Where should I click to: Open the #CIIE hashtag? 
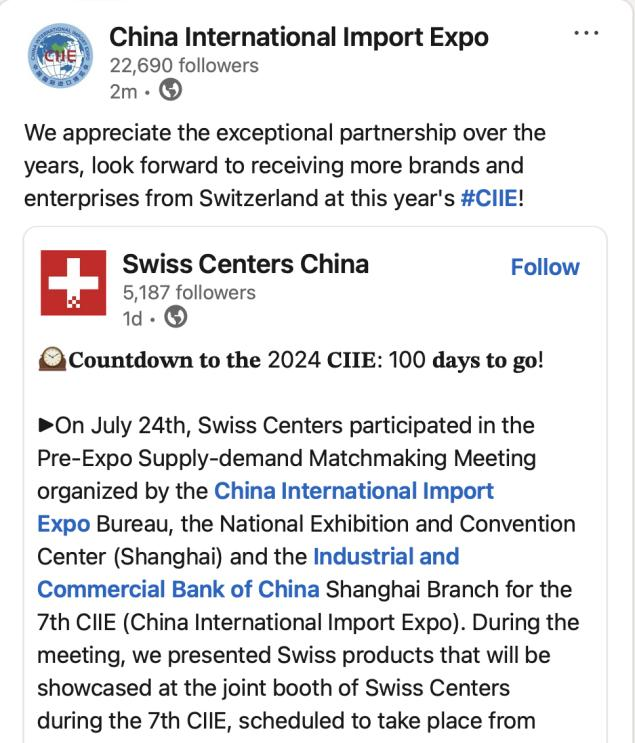pyautogui.click(x=489, y=198)
